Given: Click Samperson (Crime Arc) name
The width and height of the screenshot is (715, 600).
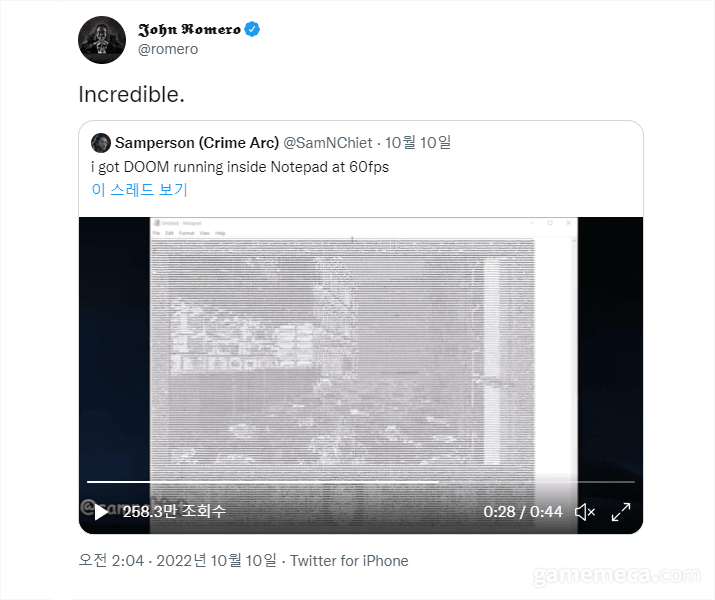Looking at the screenshot, I should [x=197, y=143].
